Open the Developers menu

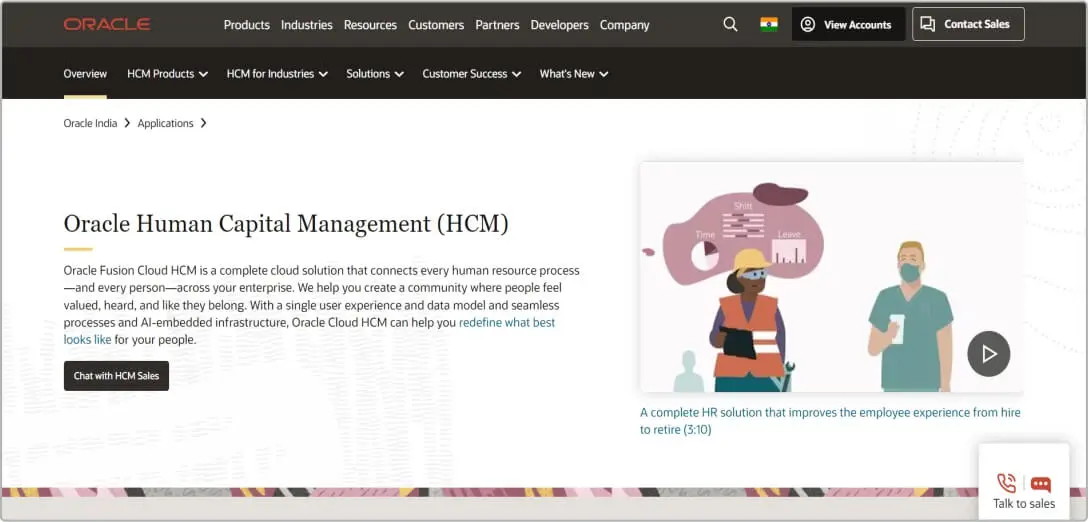[559, 25]
